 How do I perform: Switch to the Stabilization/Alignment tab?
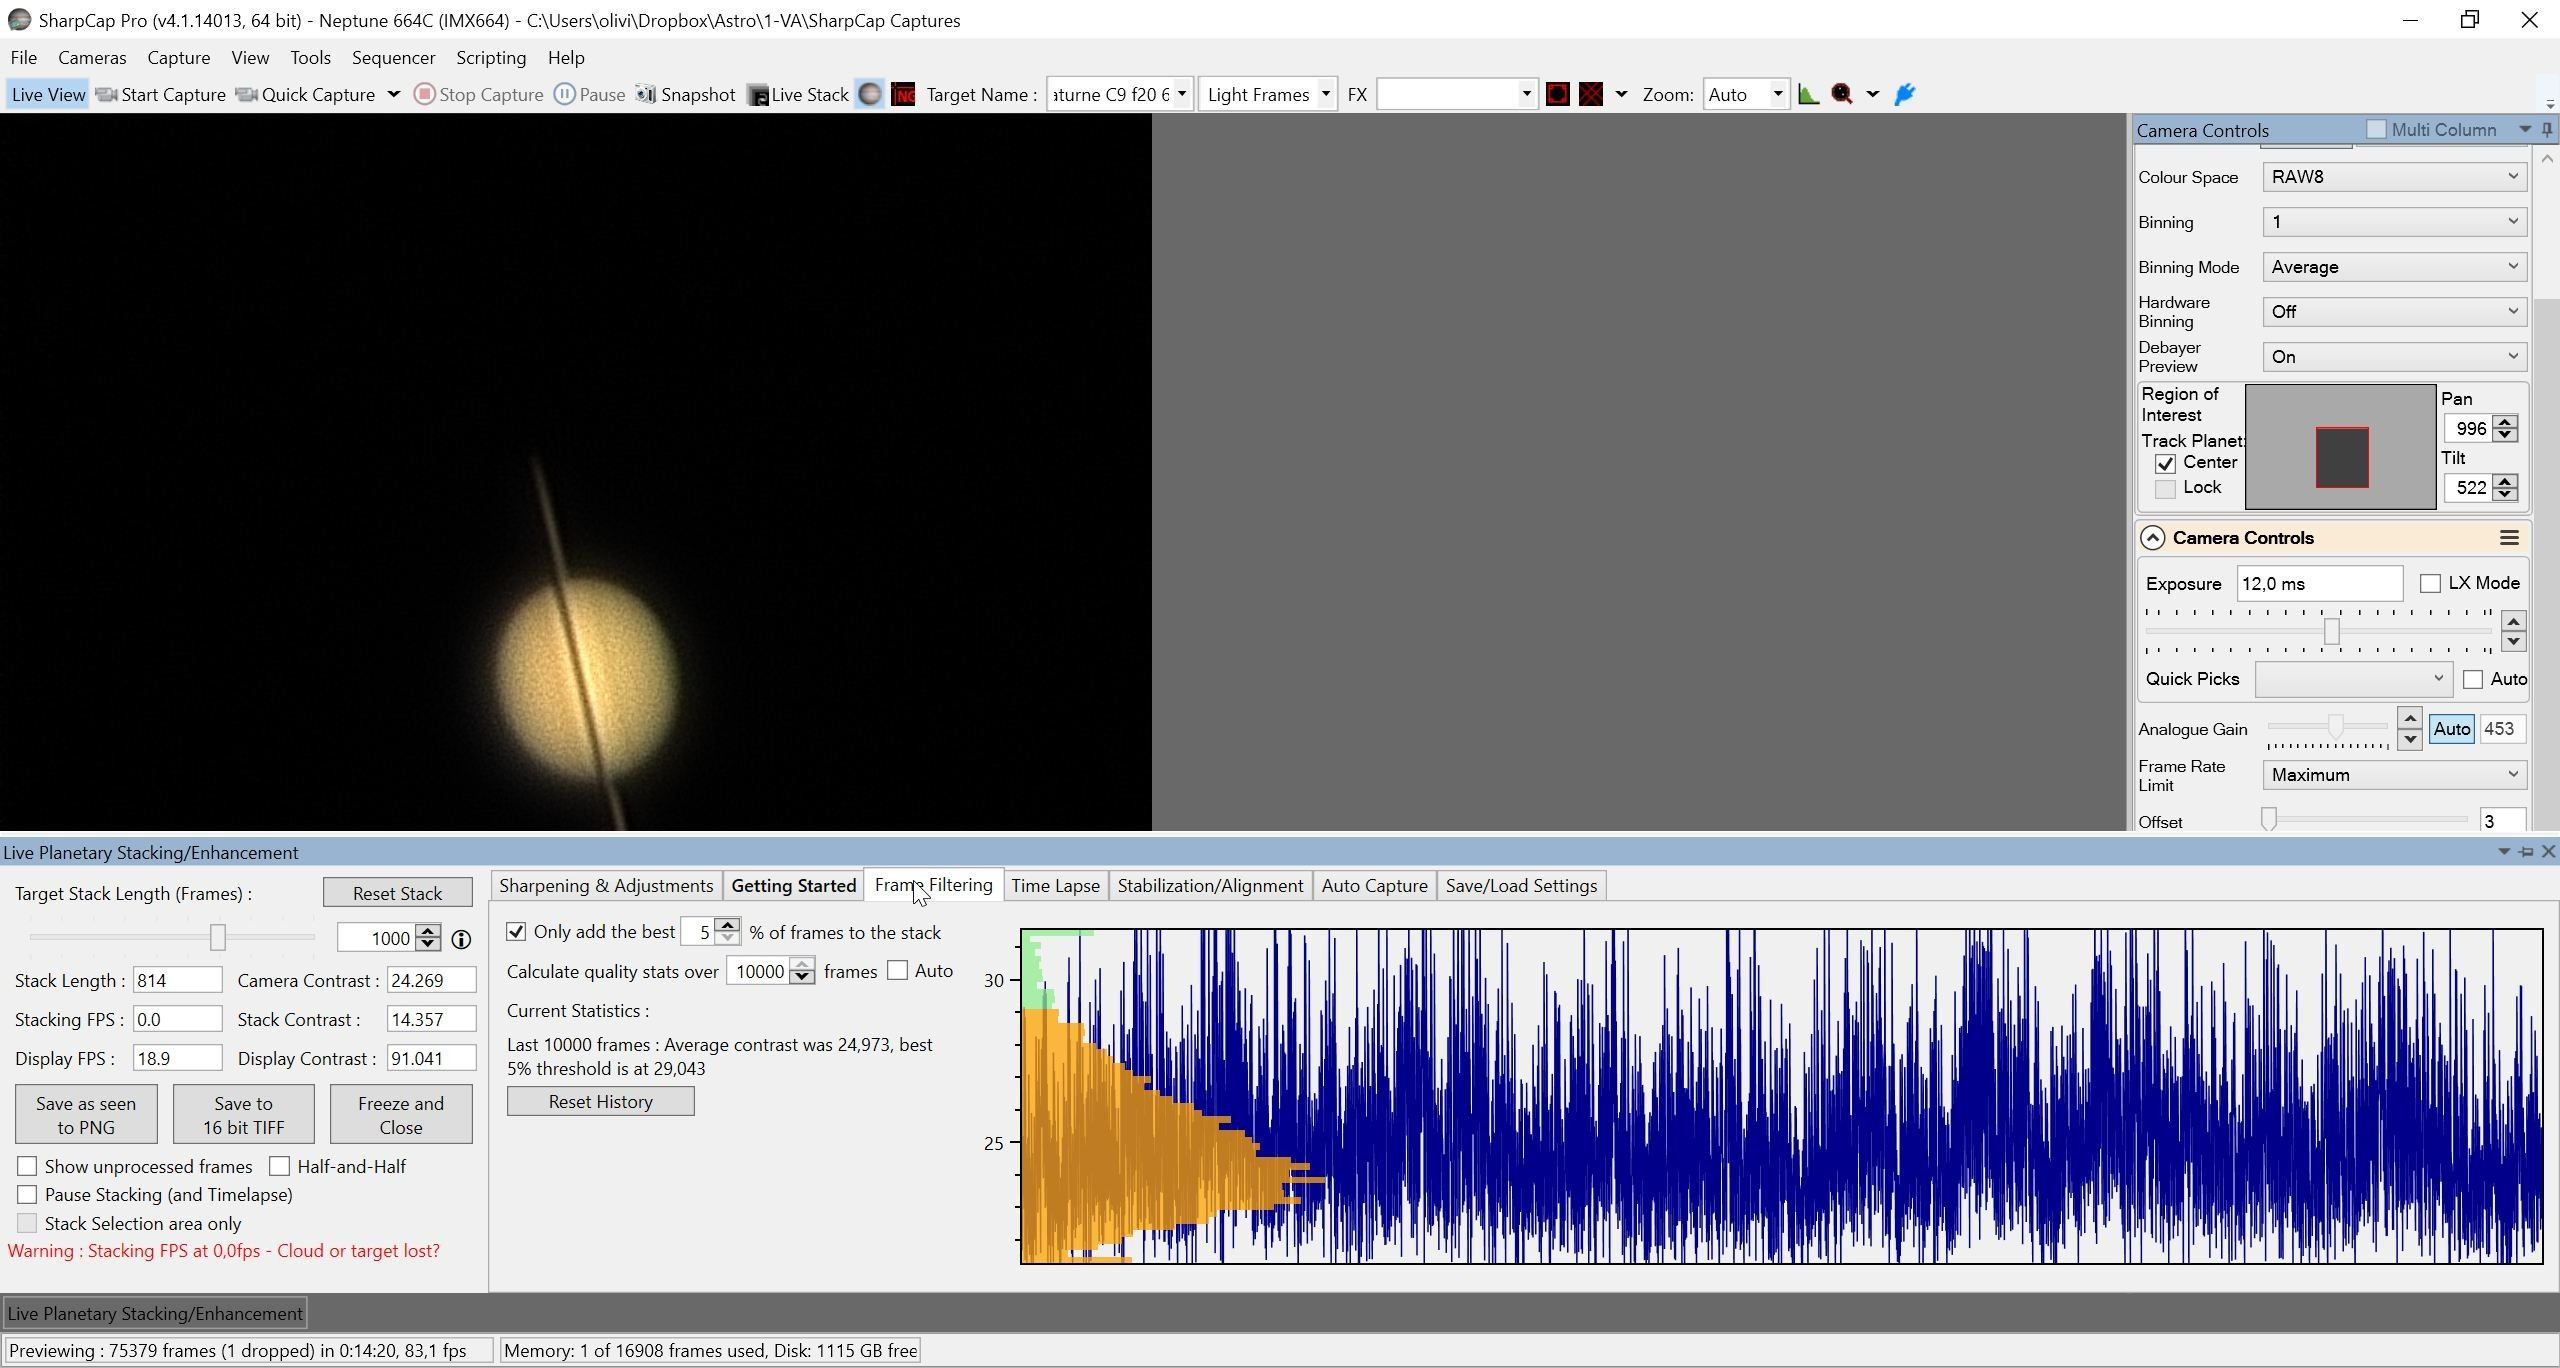point(1210,885)
